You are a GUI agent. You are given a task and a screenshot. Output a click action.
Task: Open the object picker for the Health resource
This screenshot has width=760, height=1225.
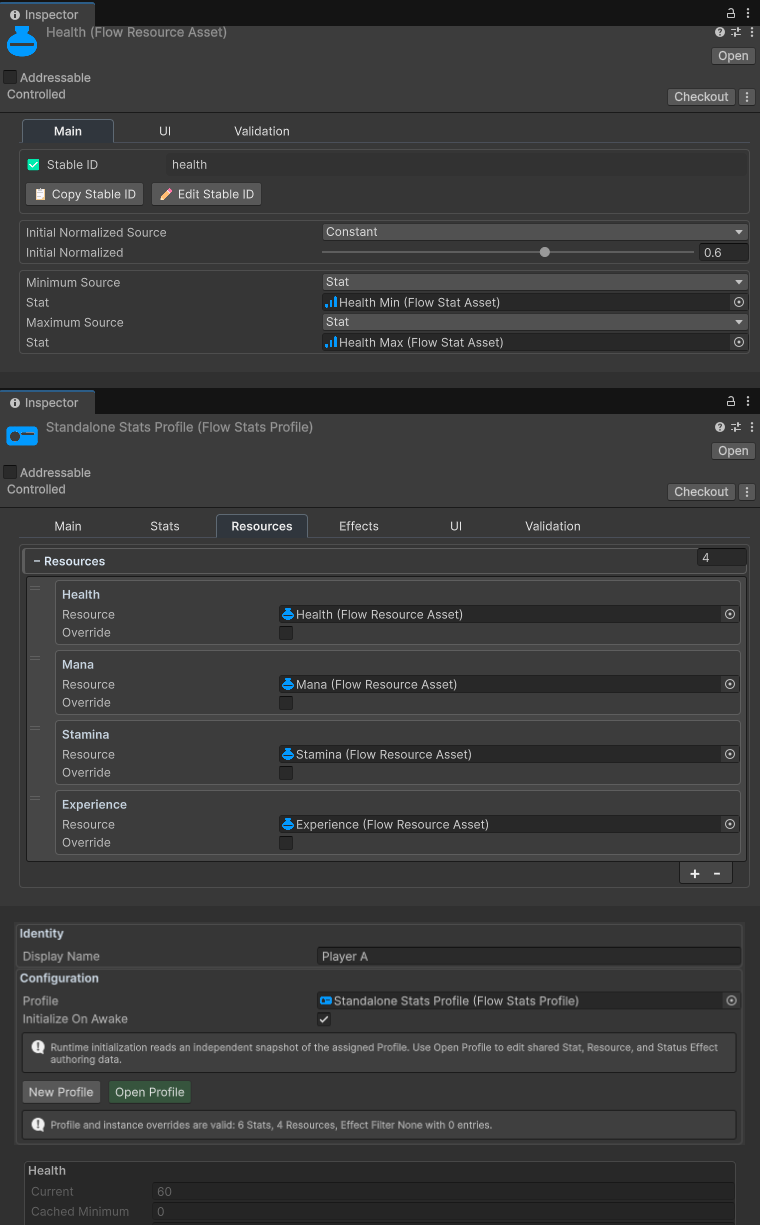[x=730, y=614]
